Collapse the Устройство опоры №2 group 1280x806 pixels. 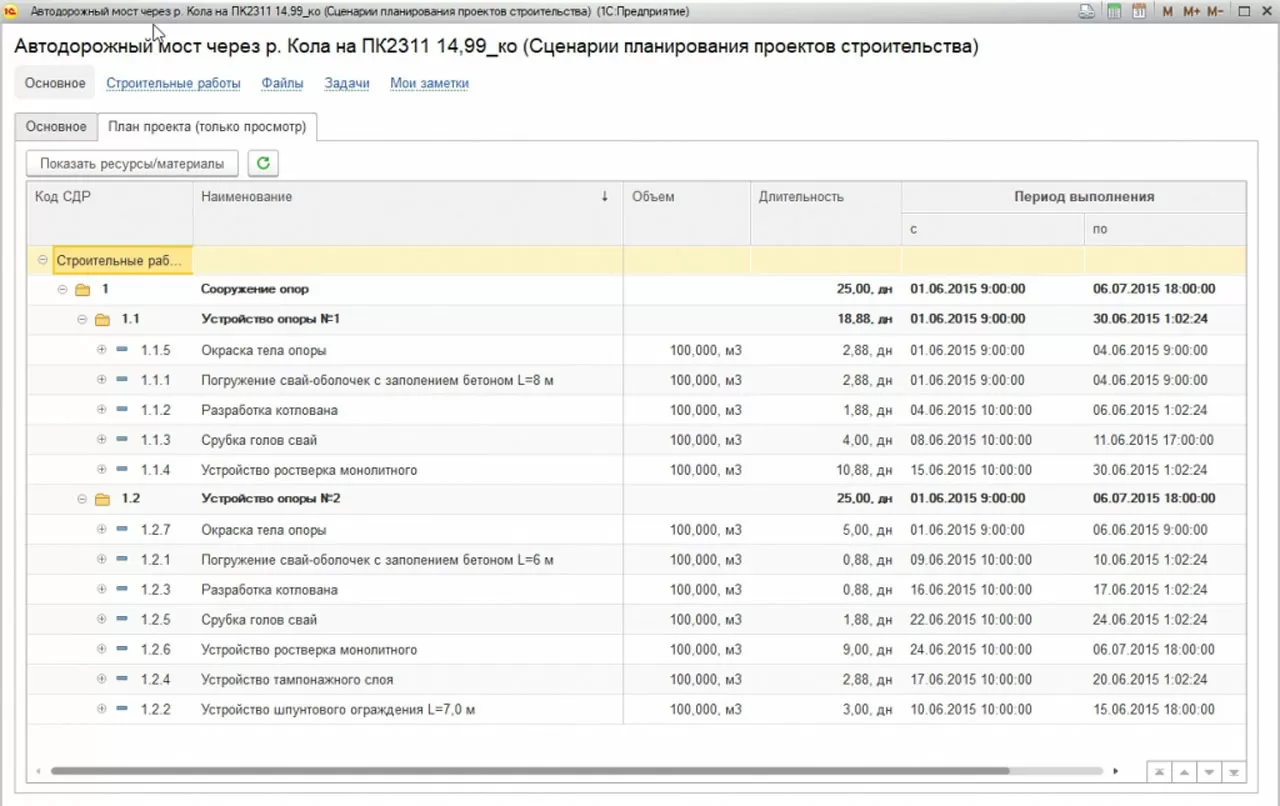point(82,499)
